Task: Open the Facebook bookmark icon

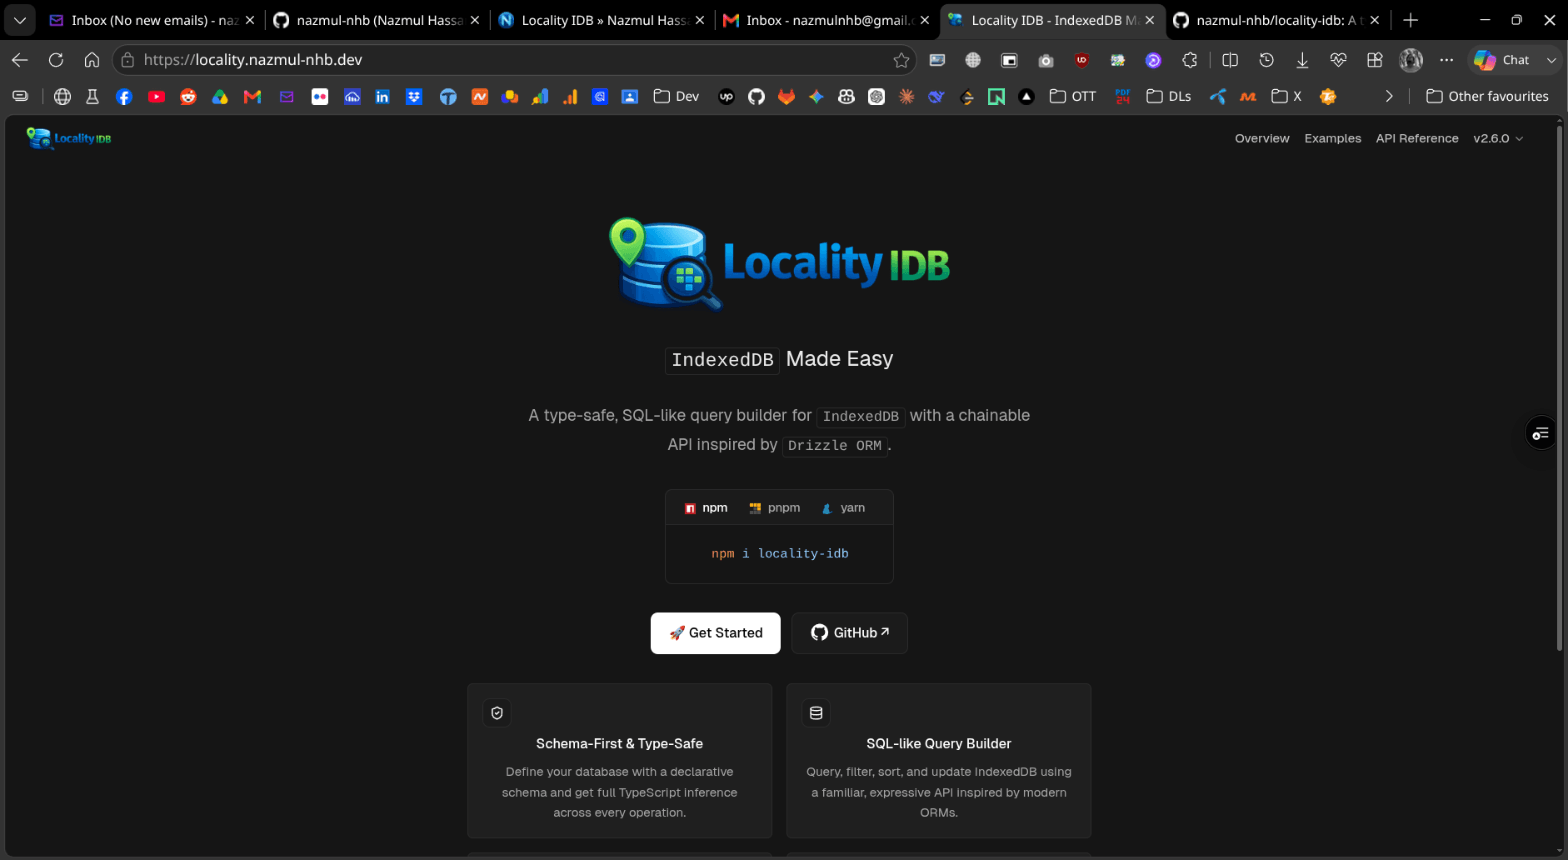Action: (124, 97)
